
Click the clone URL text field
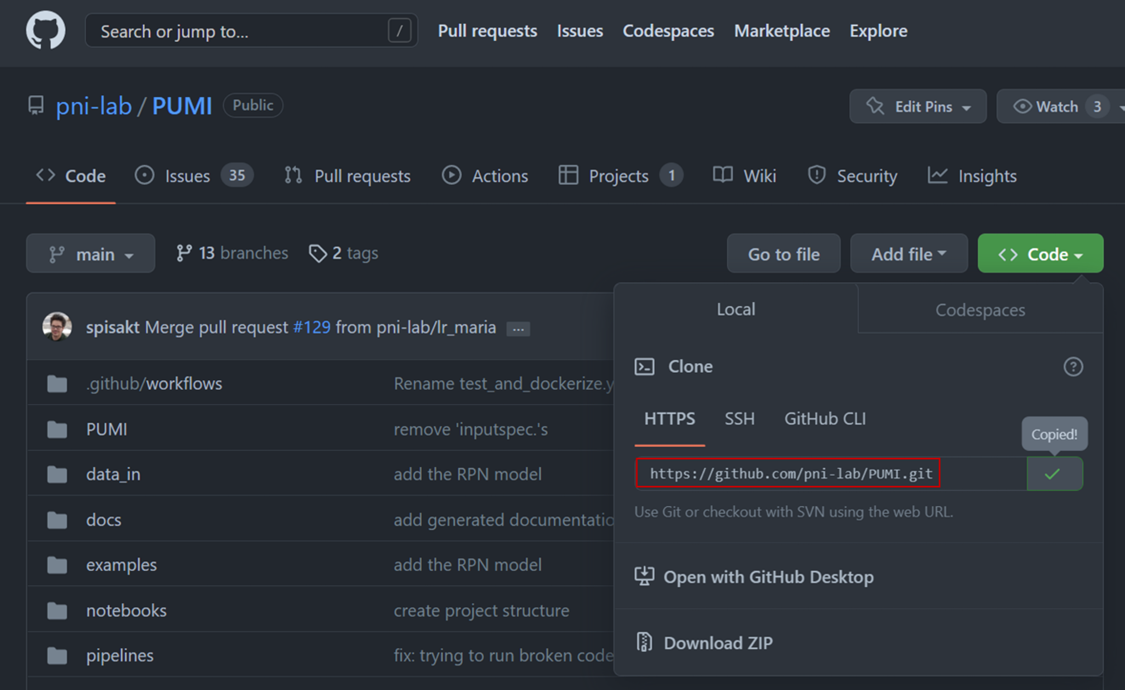pos(831,473)
